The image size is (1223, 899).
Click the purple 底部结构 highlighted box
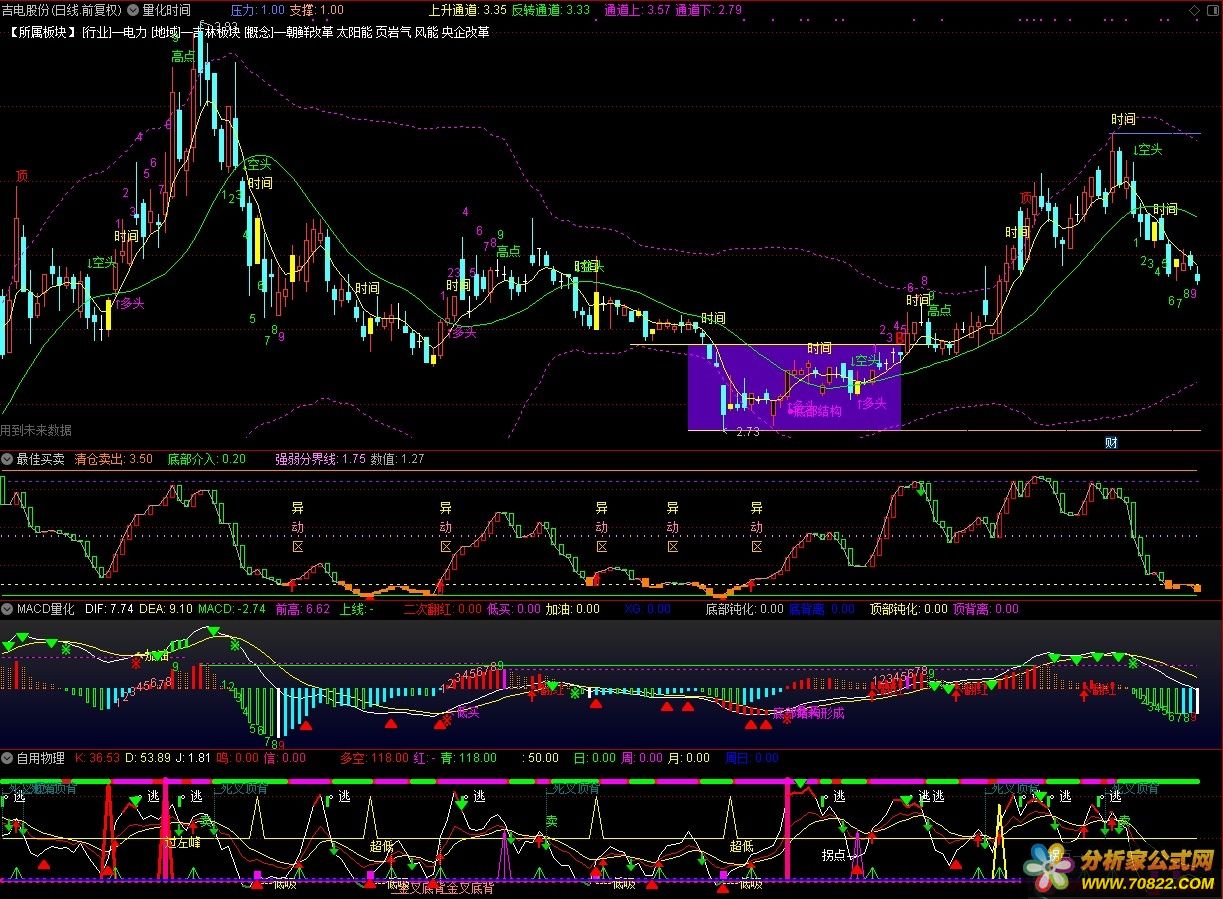point(794,387)
